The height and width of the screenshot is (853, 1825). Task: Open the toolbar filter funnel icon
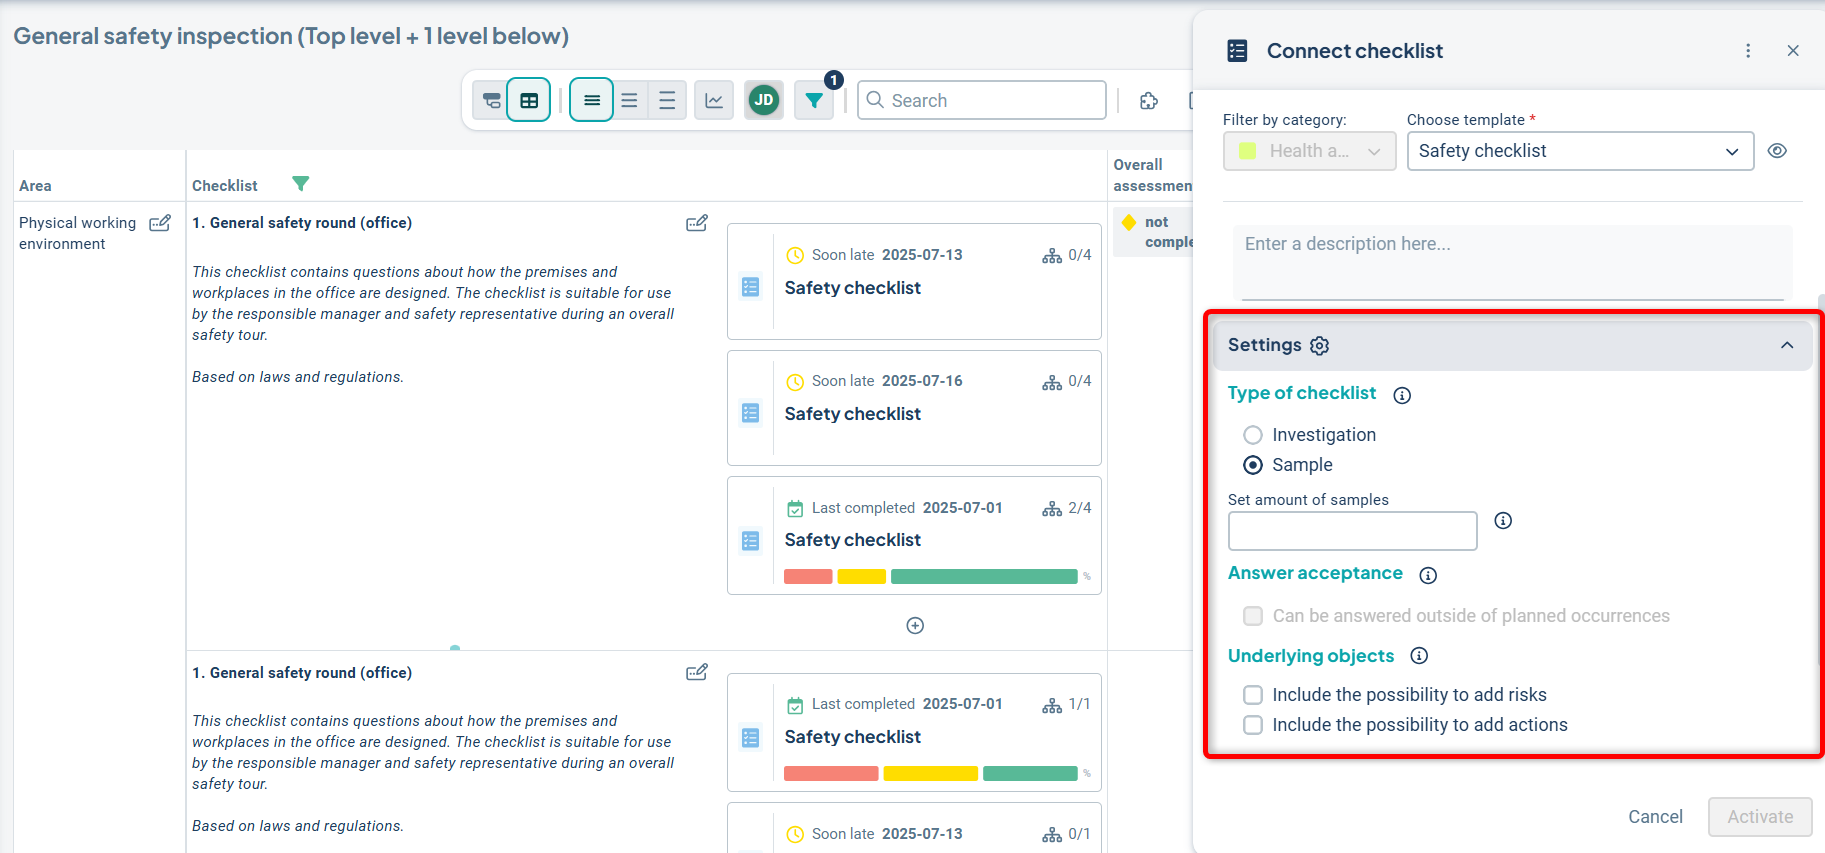814,100
